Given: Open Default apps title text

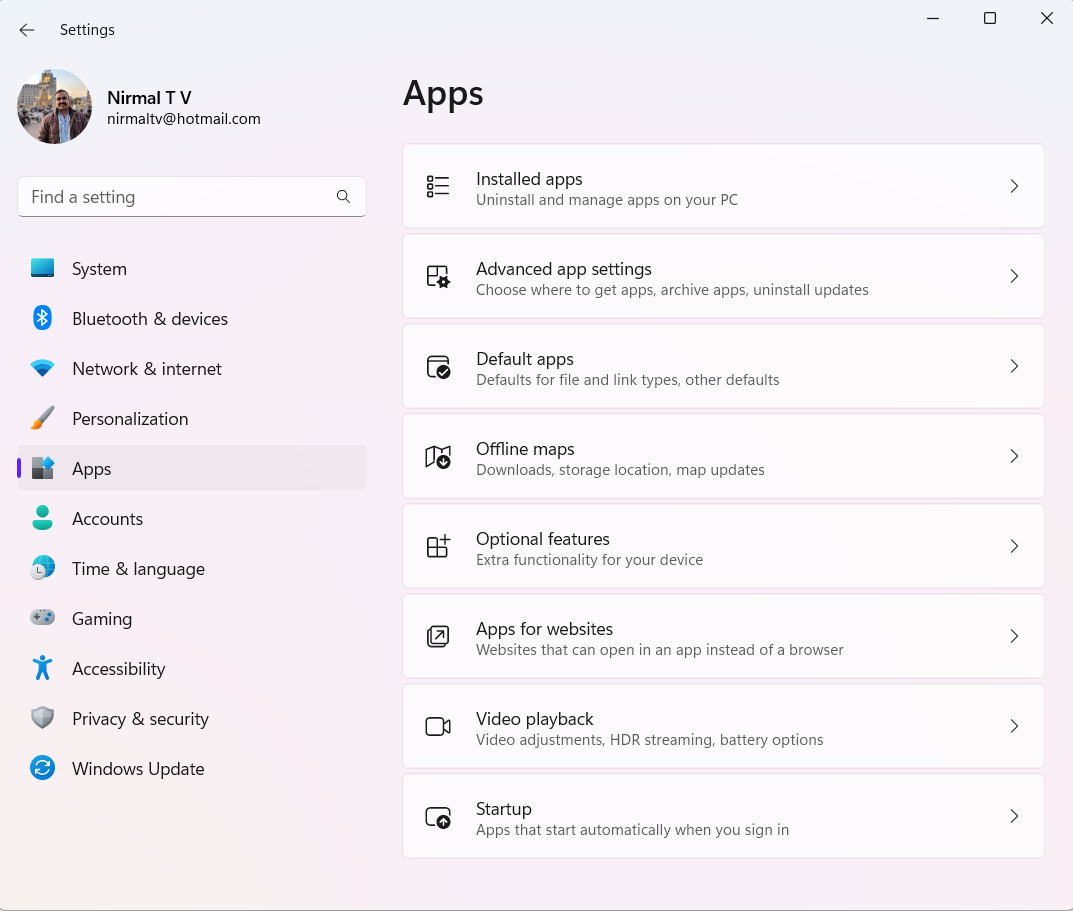Looking at the screenshot, I should pyautogui.click(x=525, y=359).
